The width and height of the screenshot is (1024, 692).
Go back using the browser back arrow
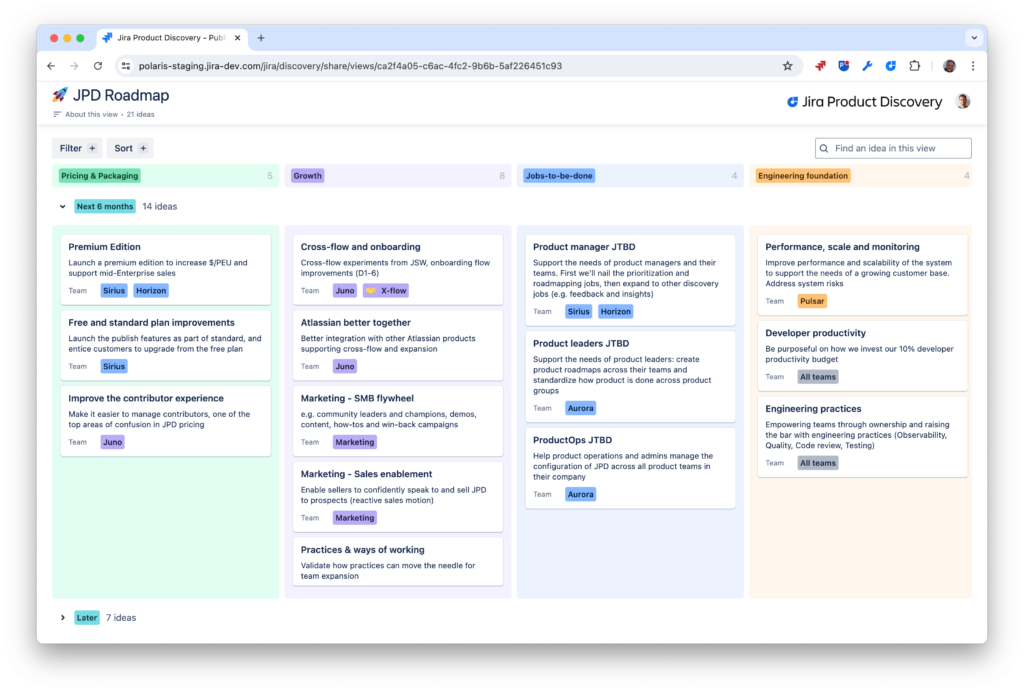[x=52, y=66]
